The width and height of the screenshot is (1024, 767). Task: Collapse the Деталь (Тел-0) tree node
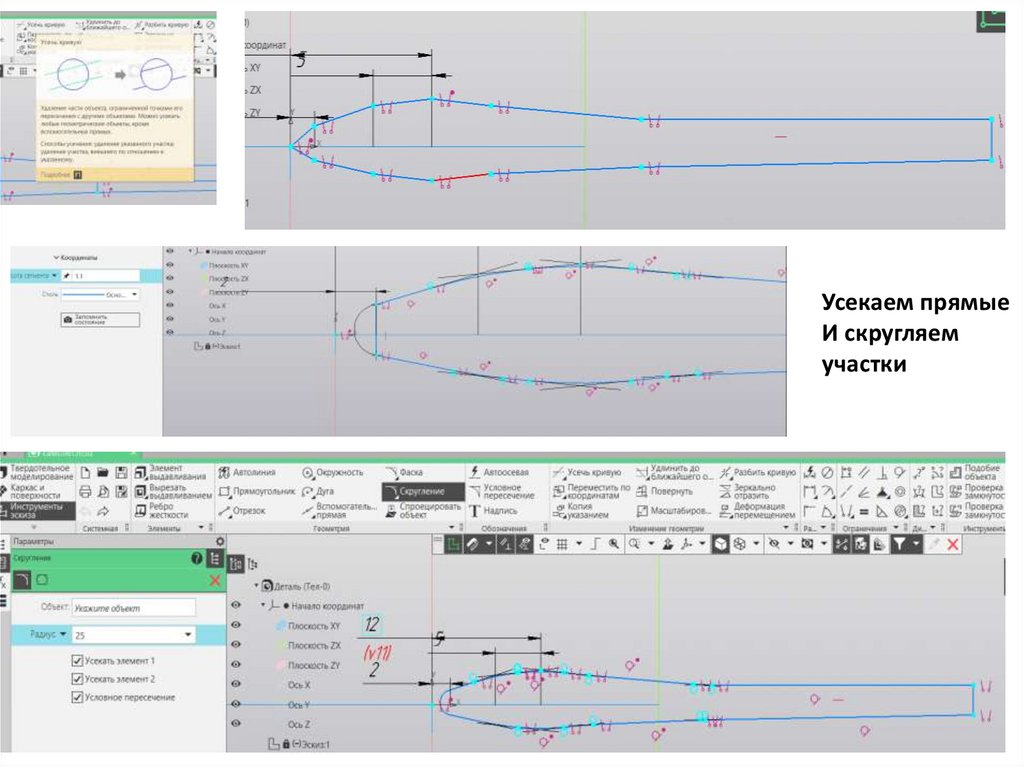pyautogui.click(x=256, y=585)
